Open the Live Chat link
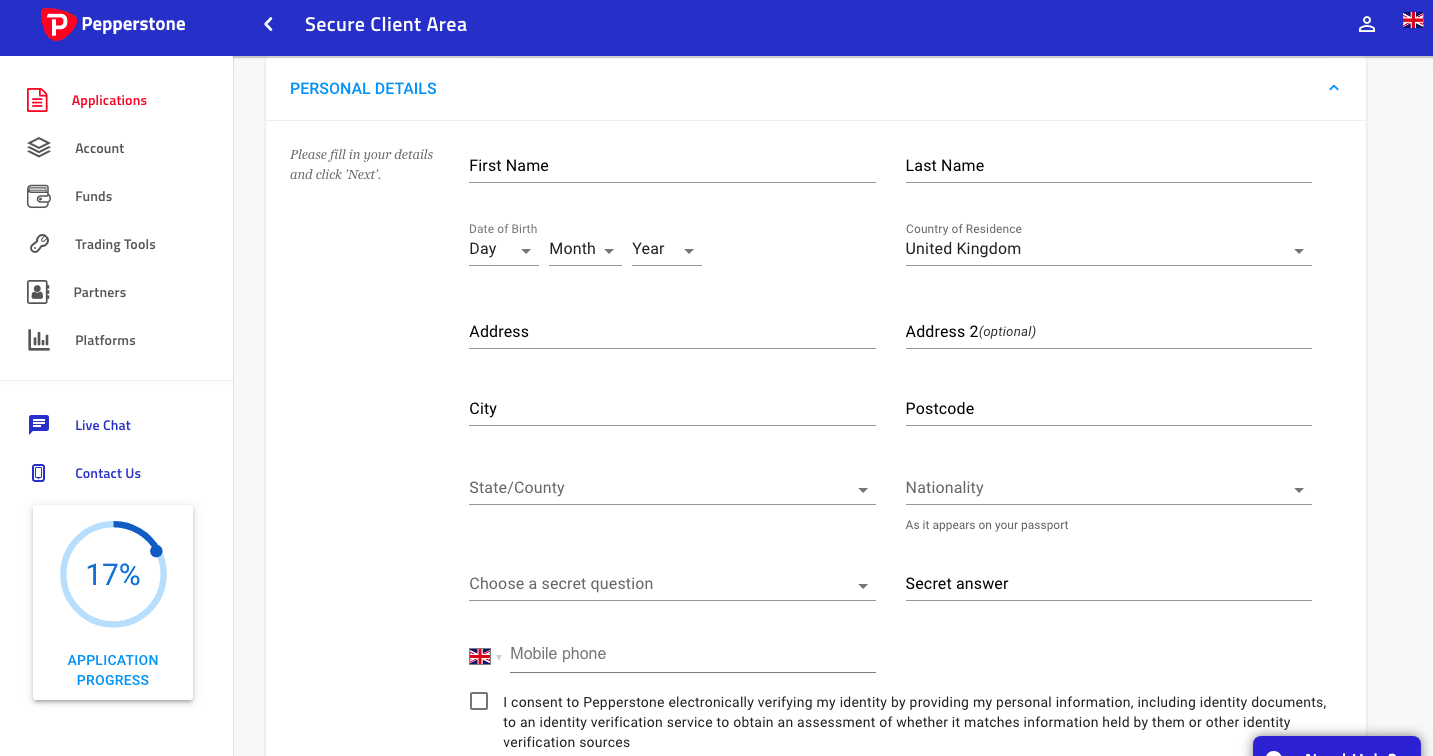Screen dimensions: 1433x756 103,425
